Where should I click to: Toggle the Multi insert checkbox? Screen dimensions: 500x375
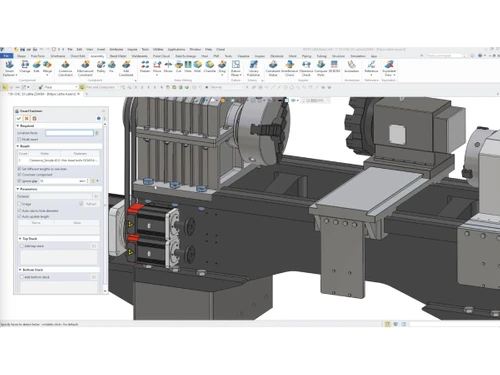tap(19, 139)
